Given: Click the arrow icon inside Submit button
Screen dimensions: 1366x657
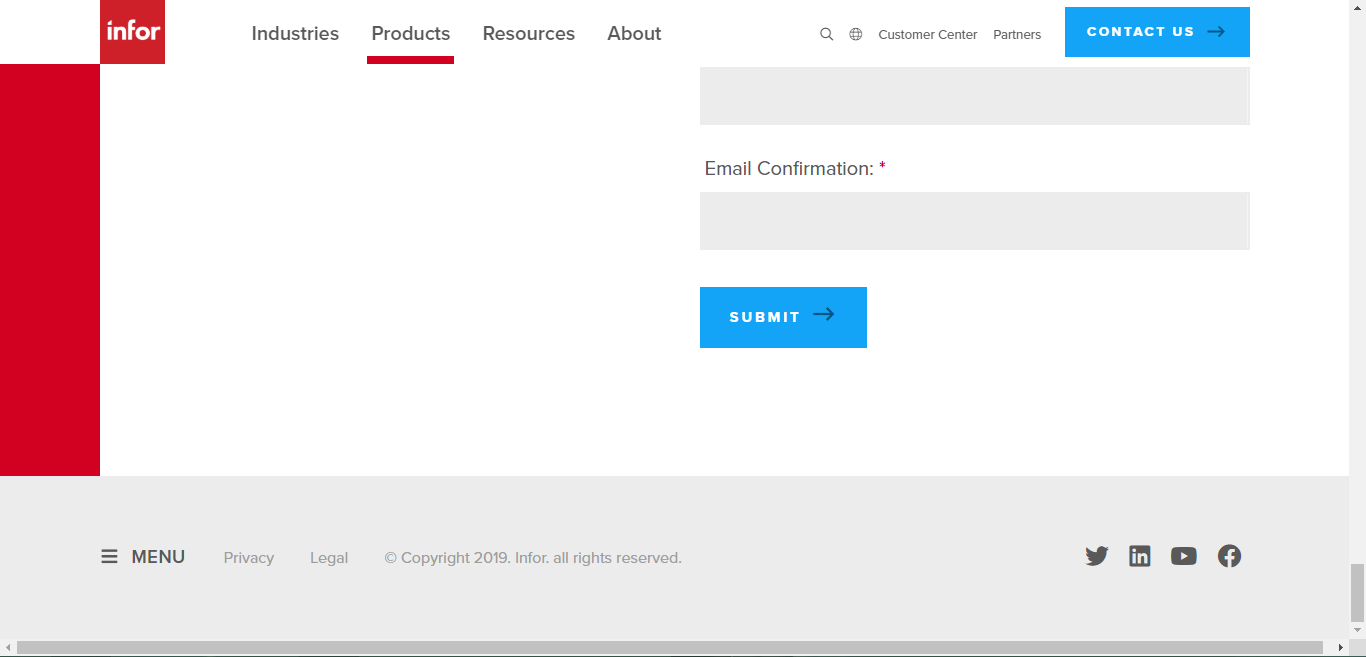Looking at the screenshot, I should (825, 316).
